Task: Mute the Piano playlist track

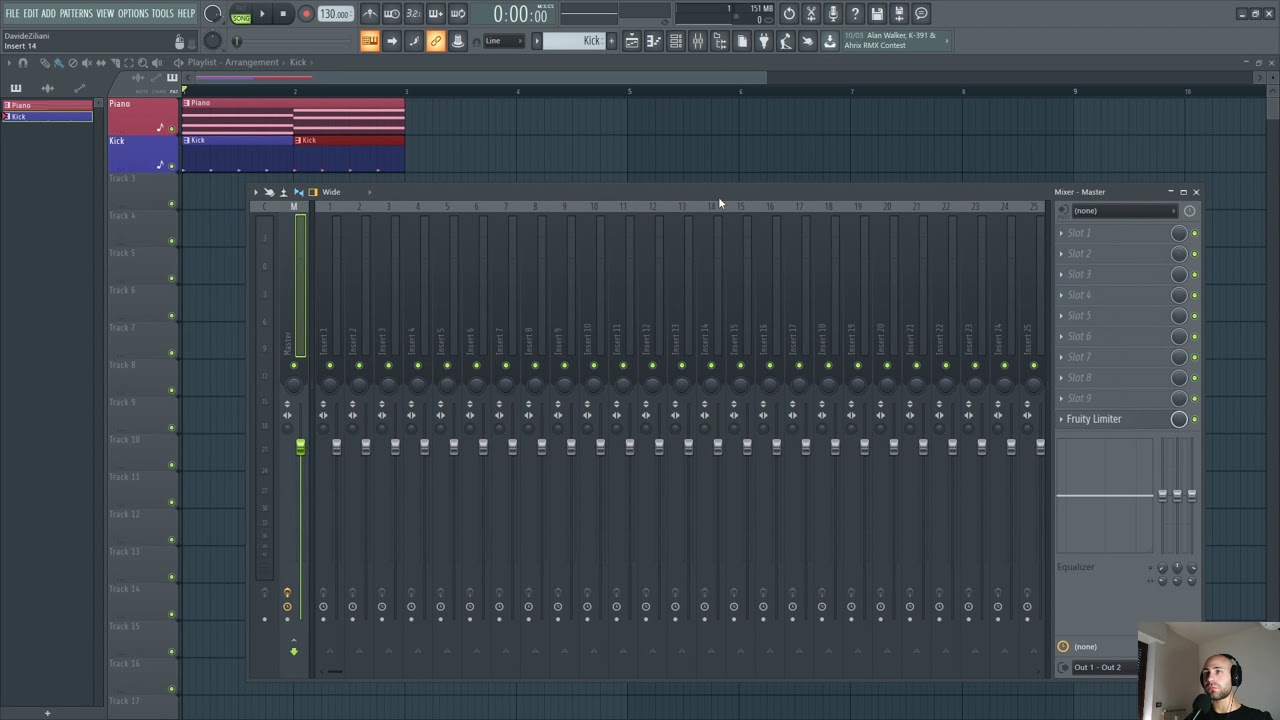Action: tap(171, 129)
